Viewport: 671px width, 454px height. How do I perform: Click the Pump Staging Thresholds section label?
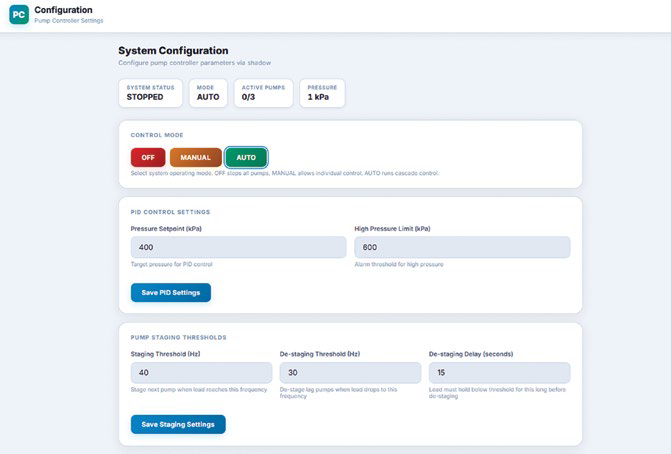(178, 338)
